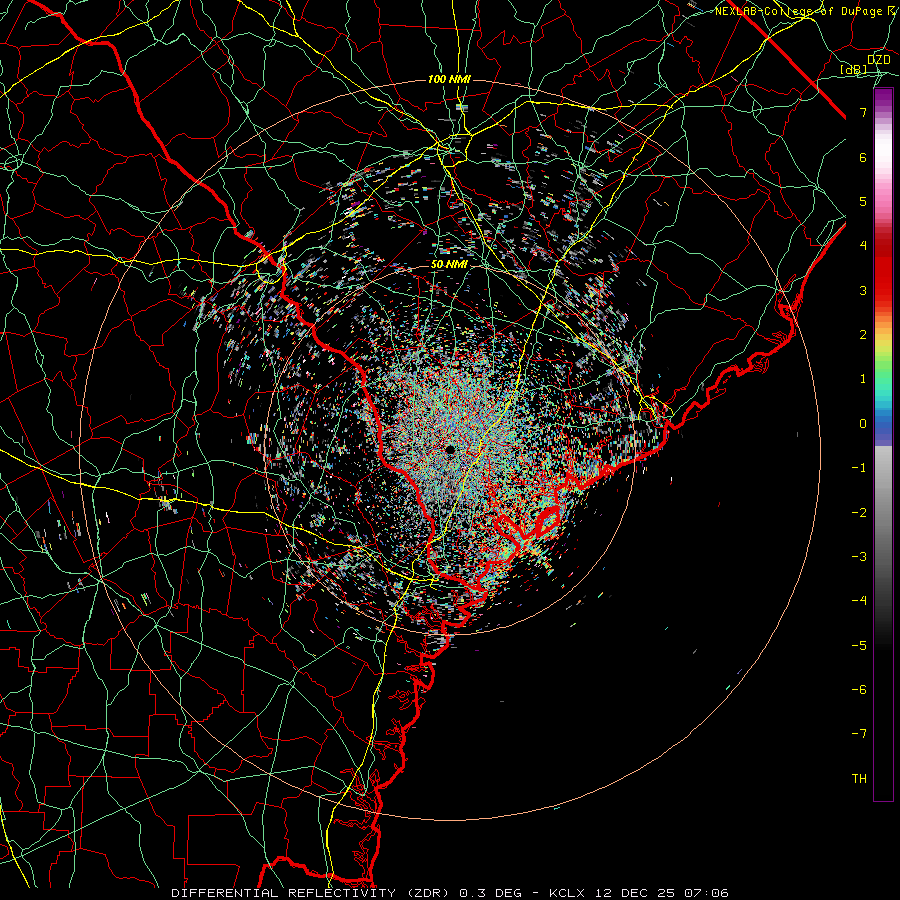
Task: Click the "DZD" label above the color scale
Action: (879, 59)
